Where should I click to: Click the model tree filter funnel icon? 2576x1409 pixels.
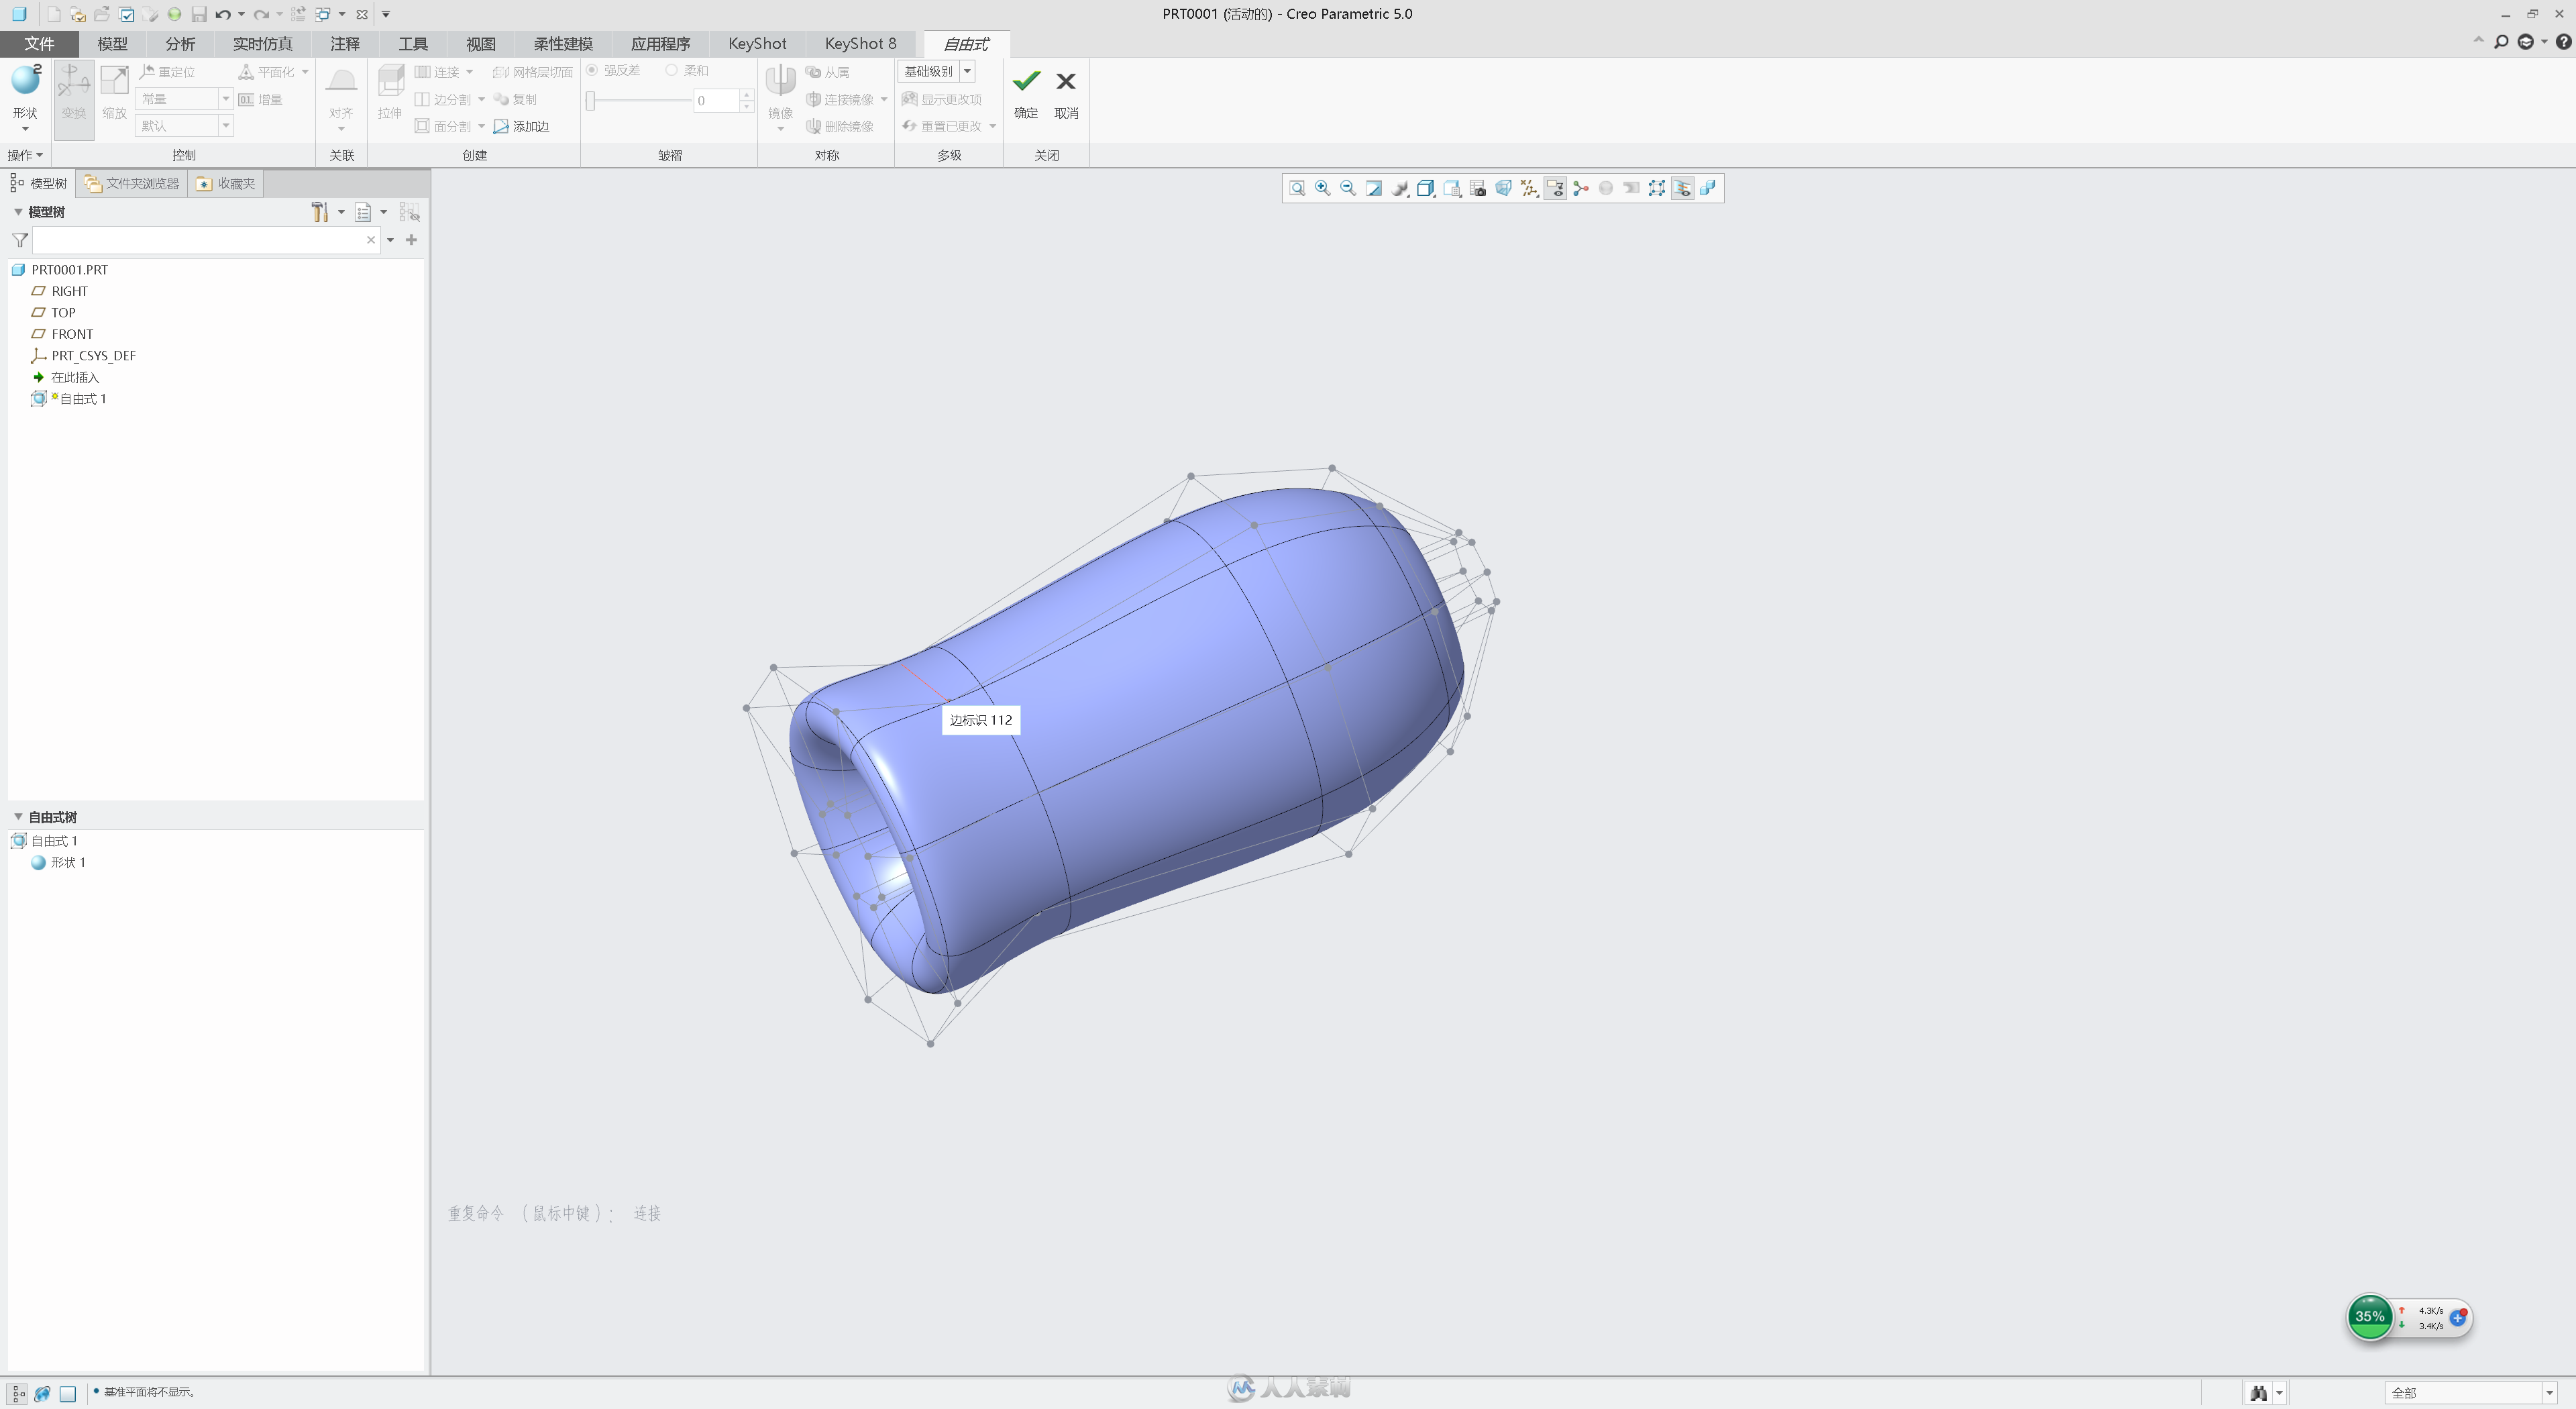[20, 240]
